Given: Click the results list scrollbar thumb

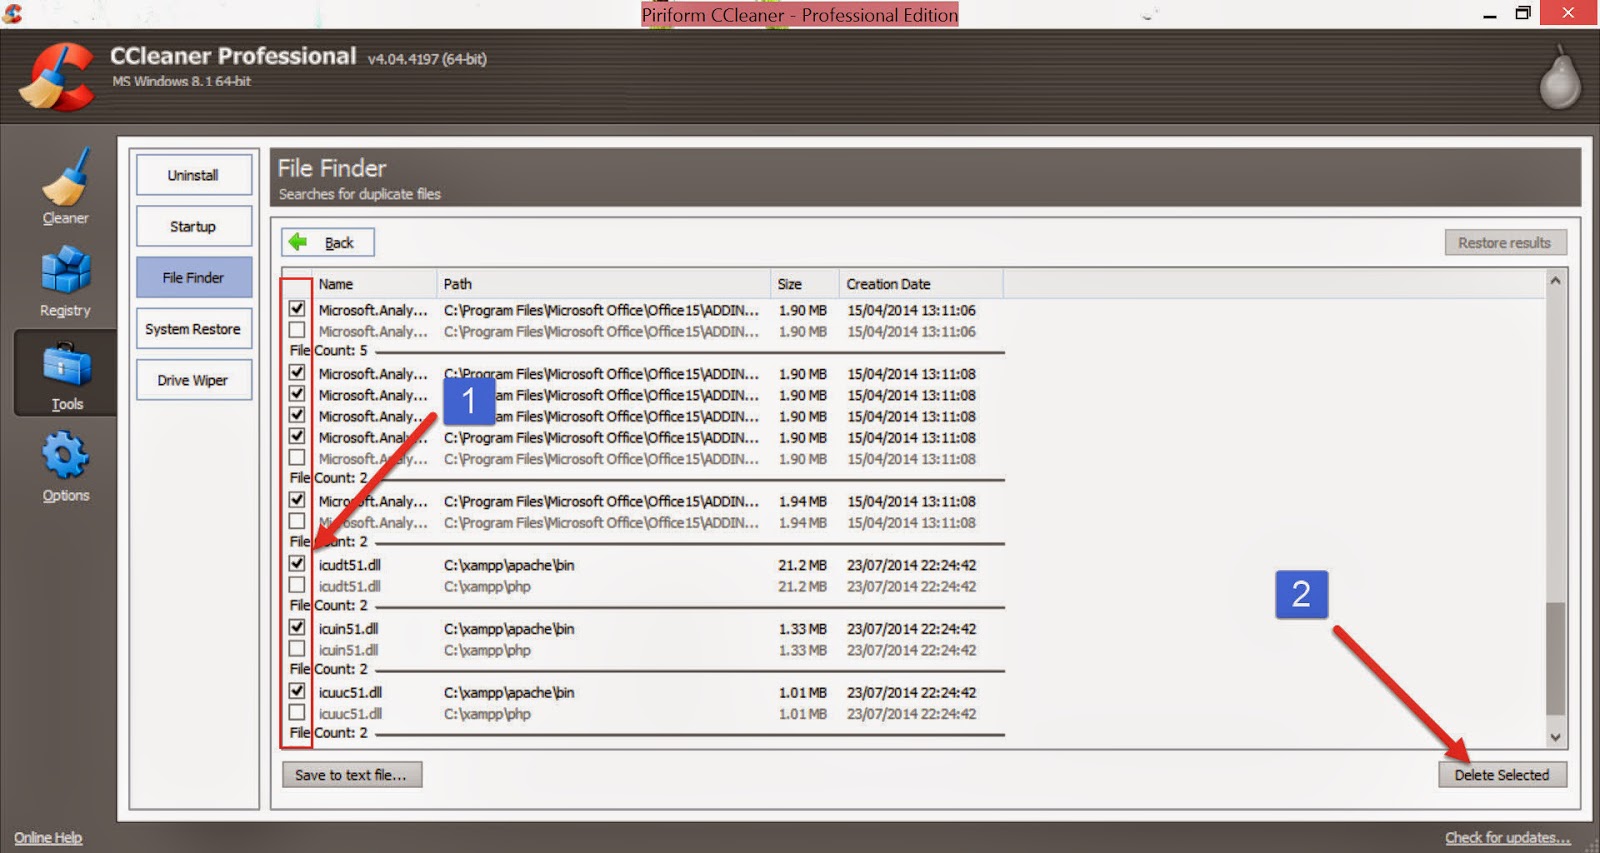Looking at the screenshot, I should 1555,658.
